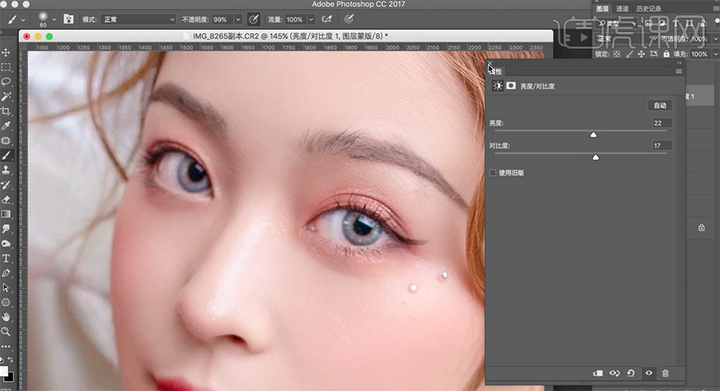Select the Magic Wand tool
The image size is (720, 391).
(6, 96)
